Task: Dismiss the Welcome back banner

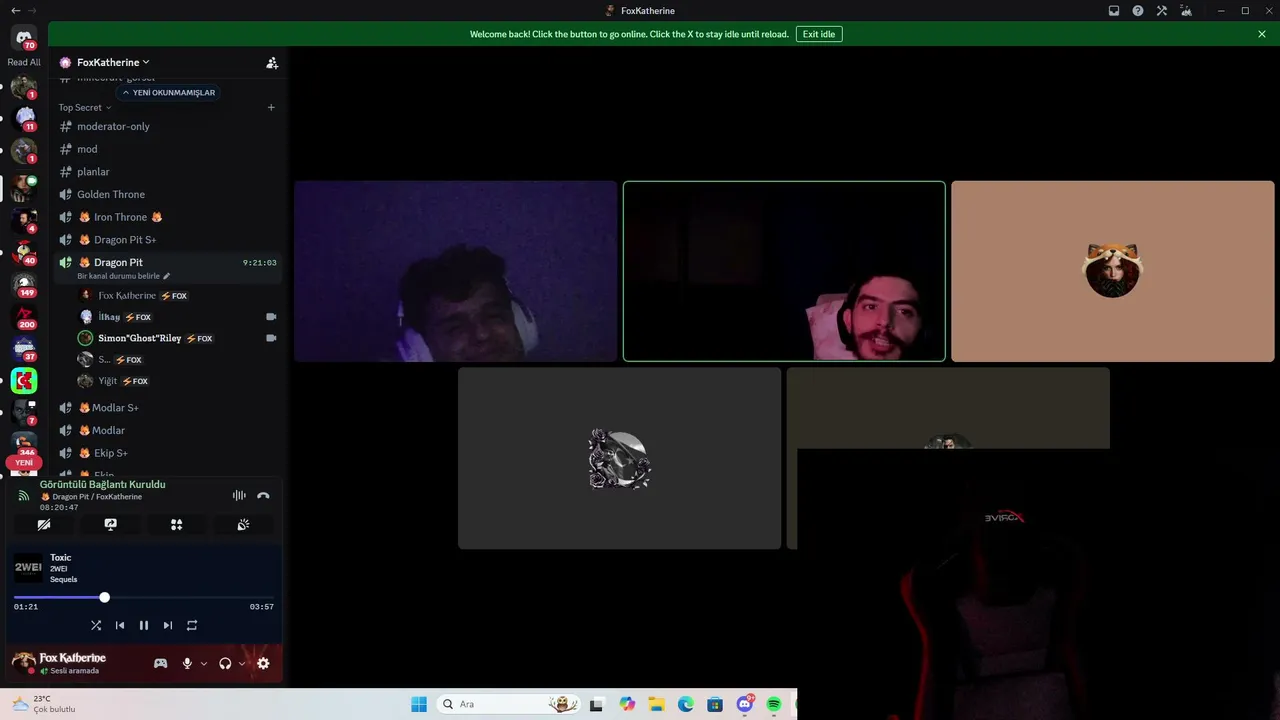Action: pyautogui.click(x=1262, y=34)
